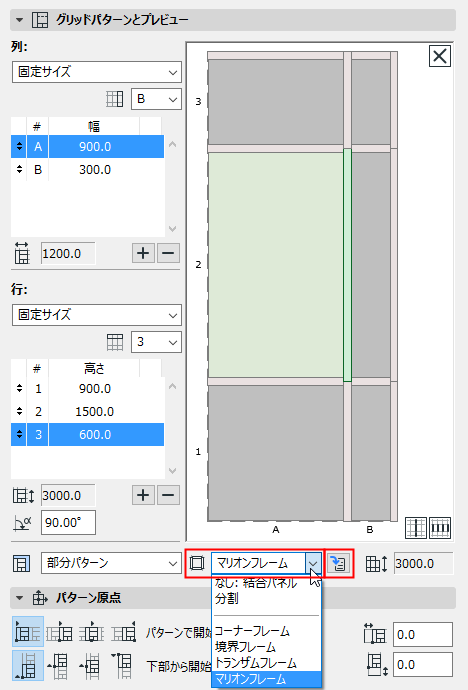Click the total height field 3000.0 under rows
This screenshot has height=690, width=468.
[x=68, y=495]
